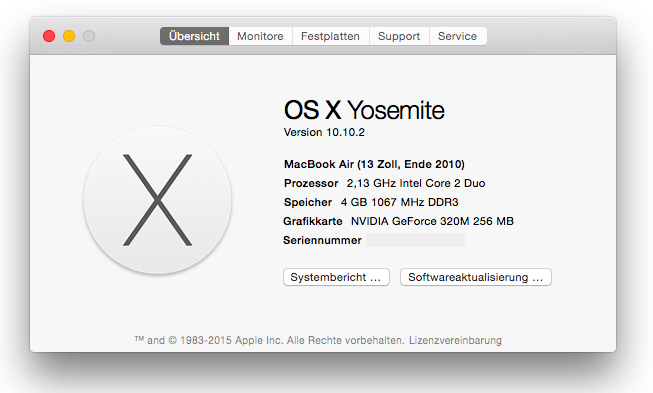Click the blanked Seriennummer value field

click(416, 240)
